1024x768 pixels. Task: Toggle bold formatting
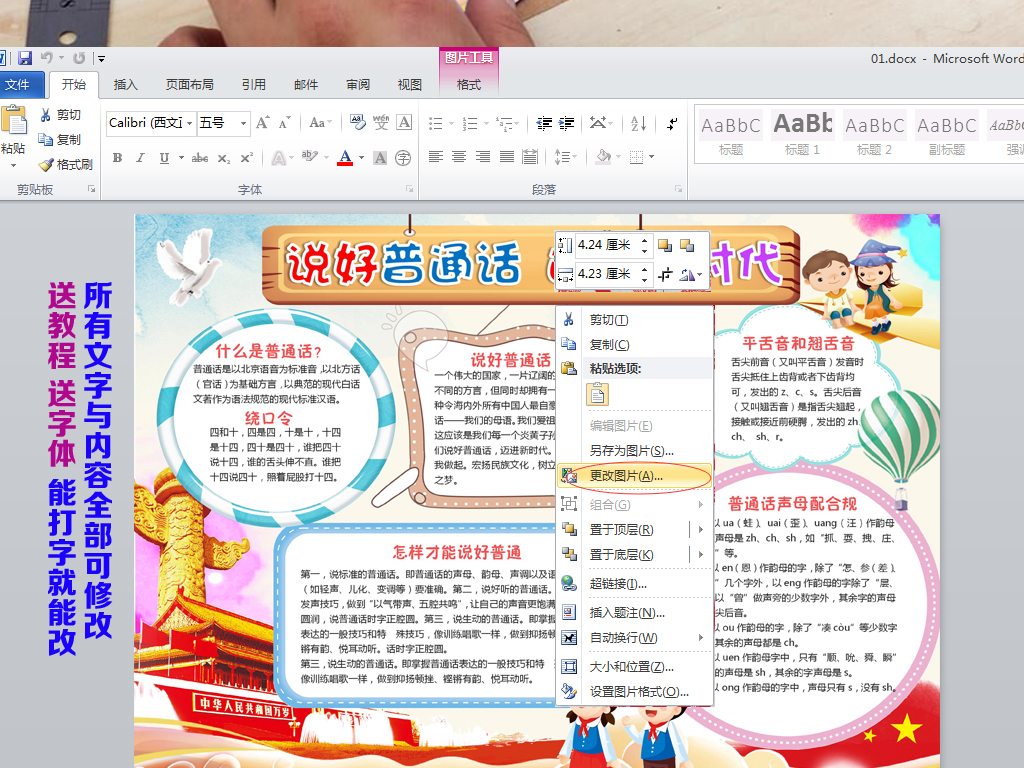[x=116, y=157]
